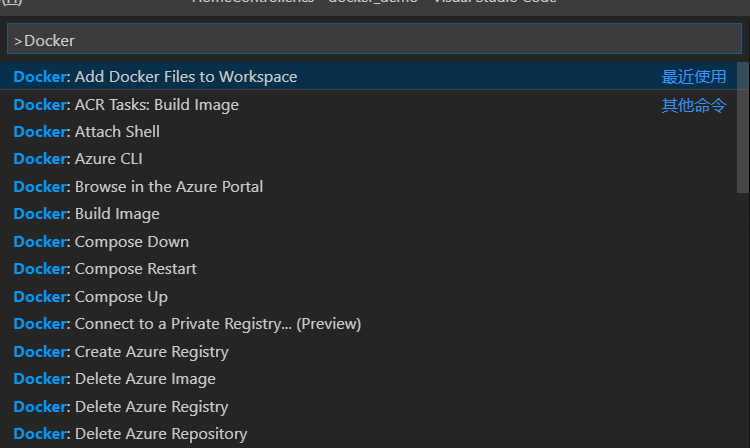Click the partially visible icon above the search box
The width and height of the screenshot is (750, 448).
pos(12,2)
